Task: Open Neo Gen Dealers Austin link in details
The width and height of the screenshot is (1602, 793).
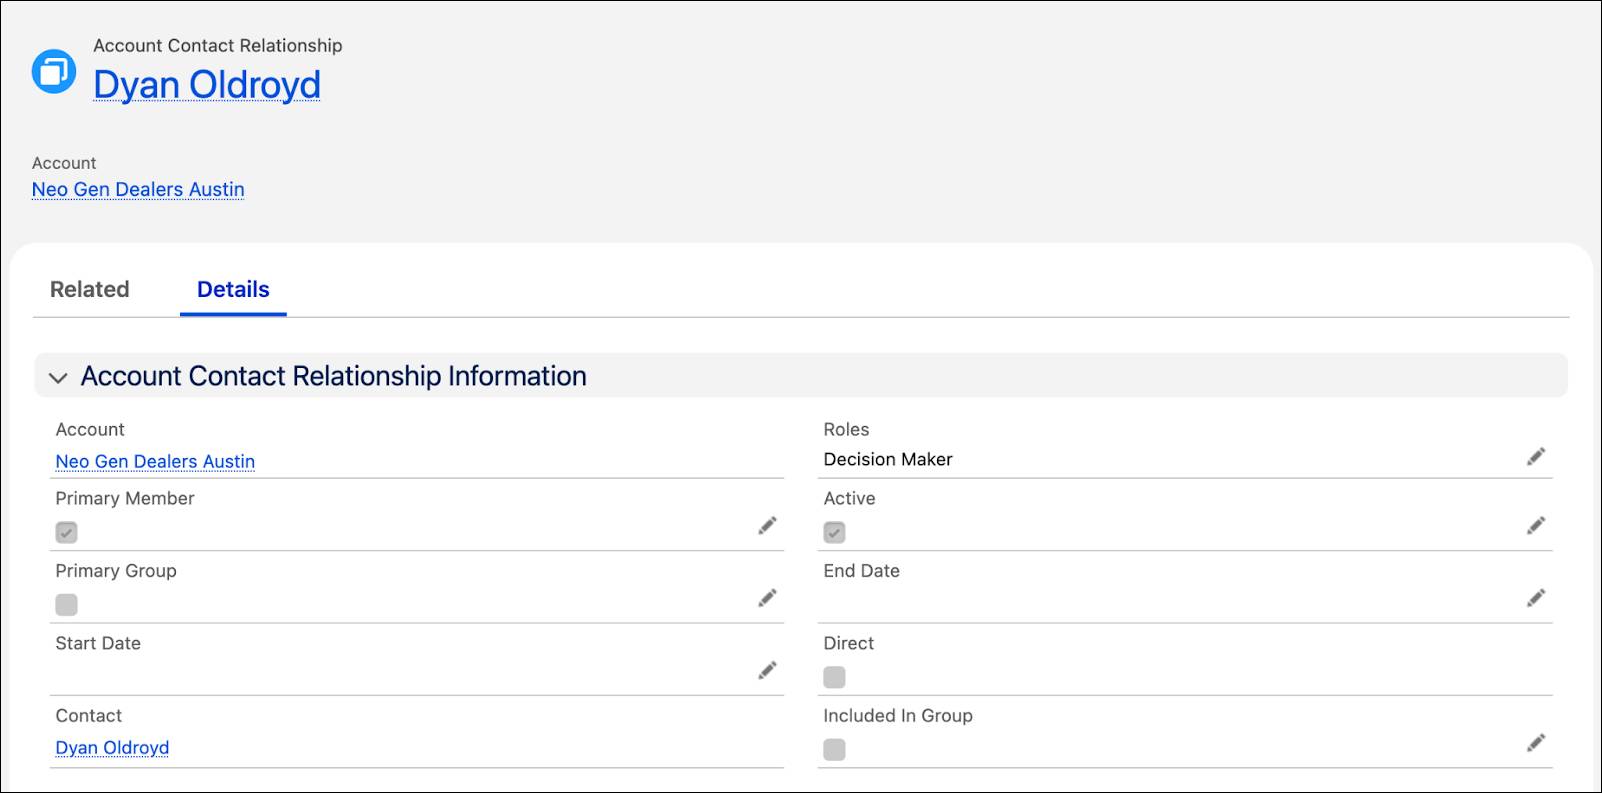Action: (155, 461)
